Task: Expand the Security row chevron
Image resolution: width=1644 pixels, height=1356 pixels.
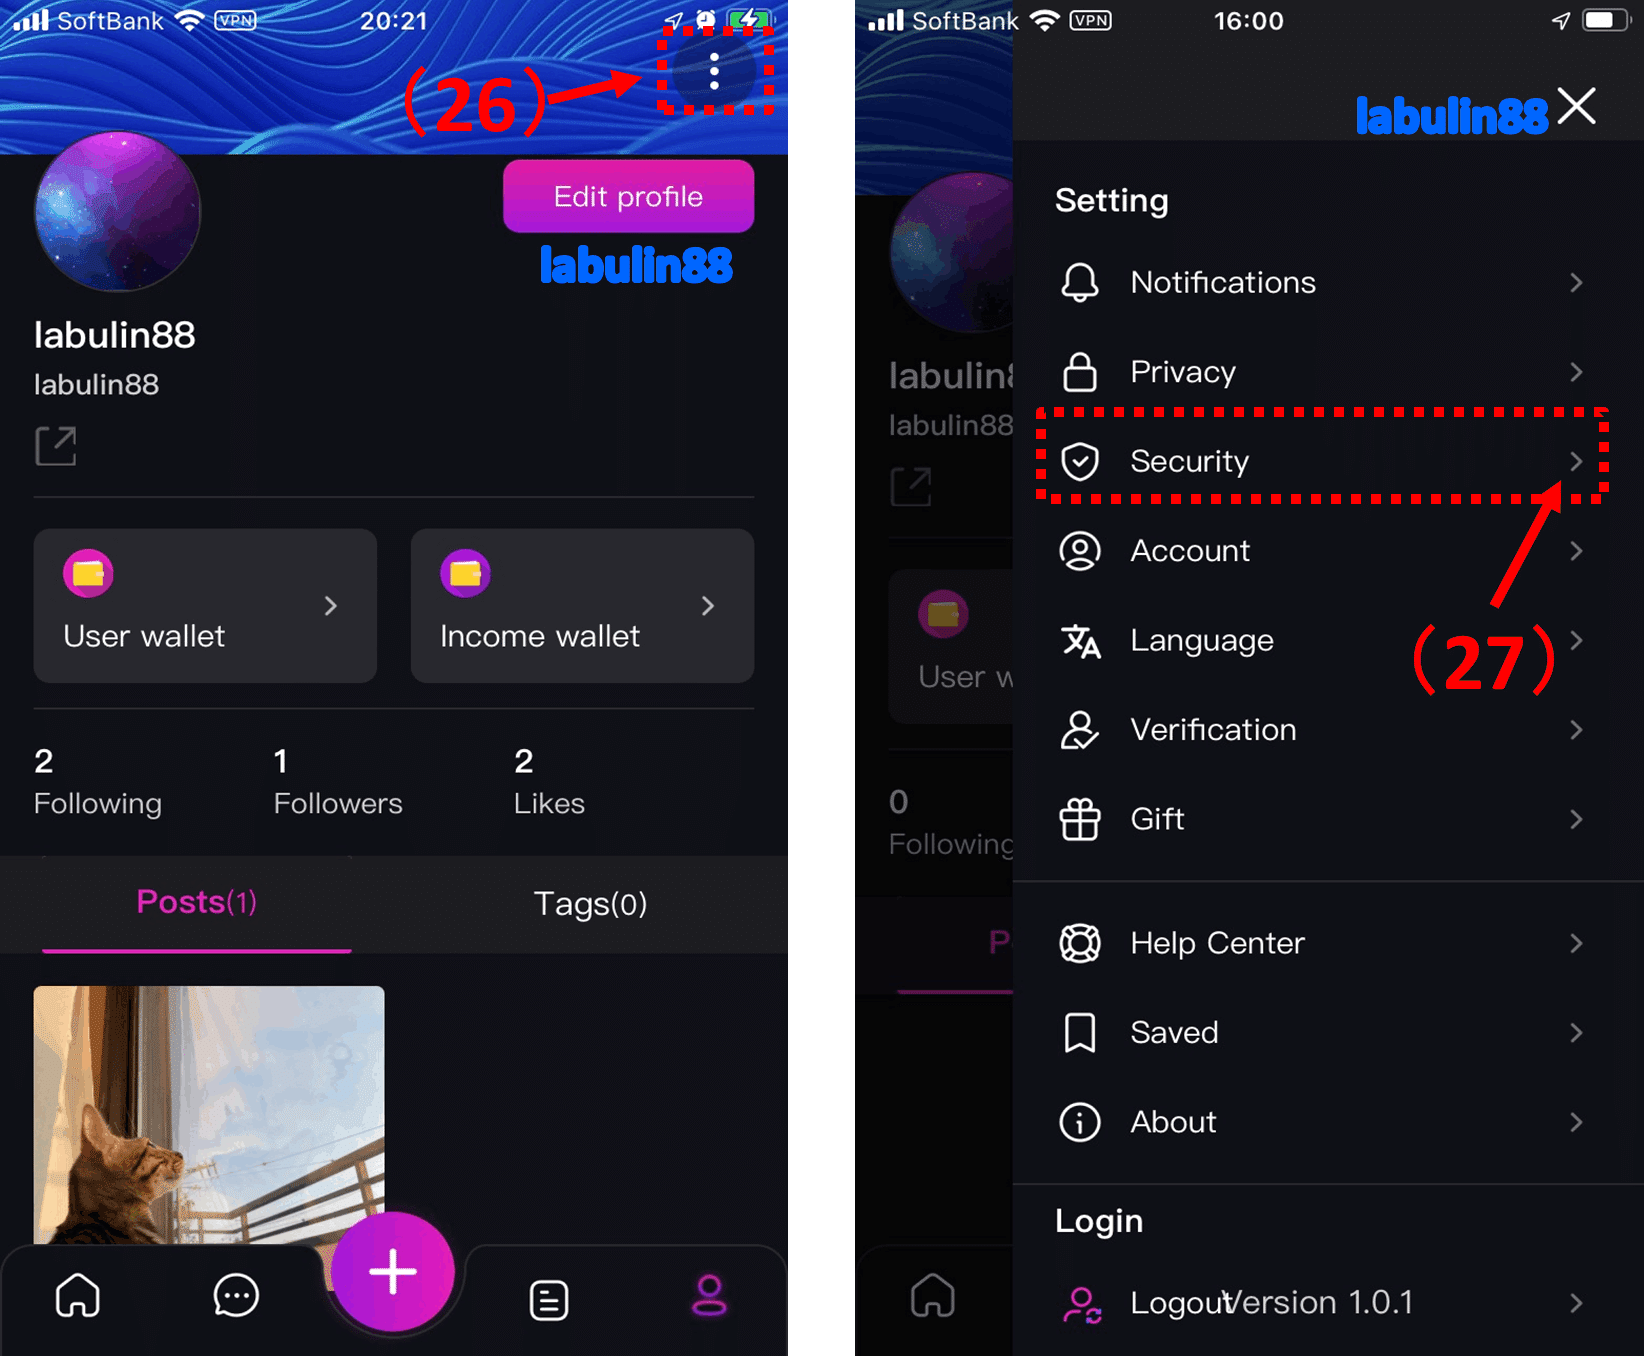Action: pos(1576,461)
